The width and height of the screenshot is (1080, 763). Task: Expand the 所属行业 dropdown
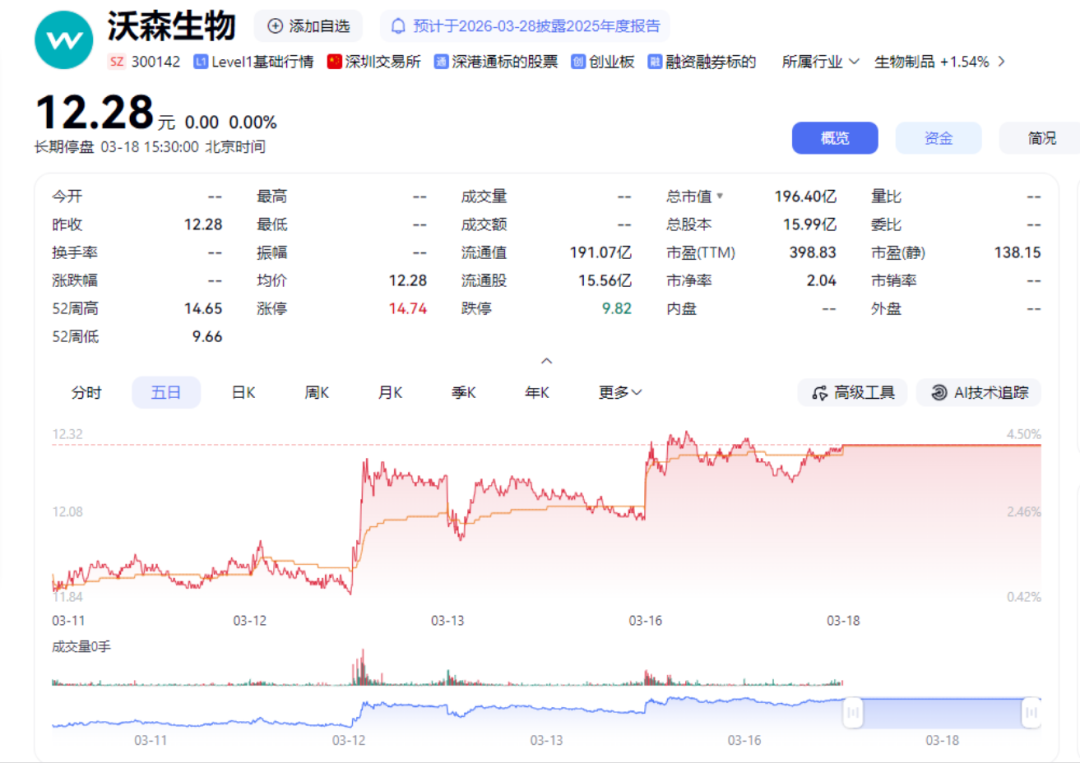pyautogui.click(x=820, y=62)
